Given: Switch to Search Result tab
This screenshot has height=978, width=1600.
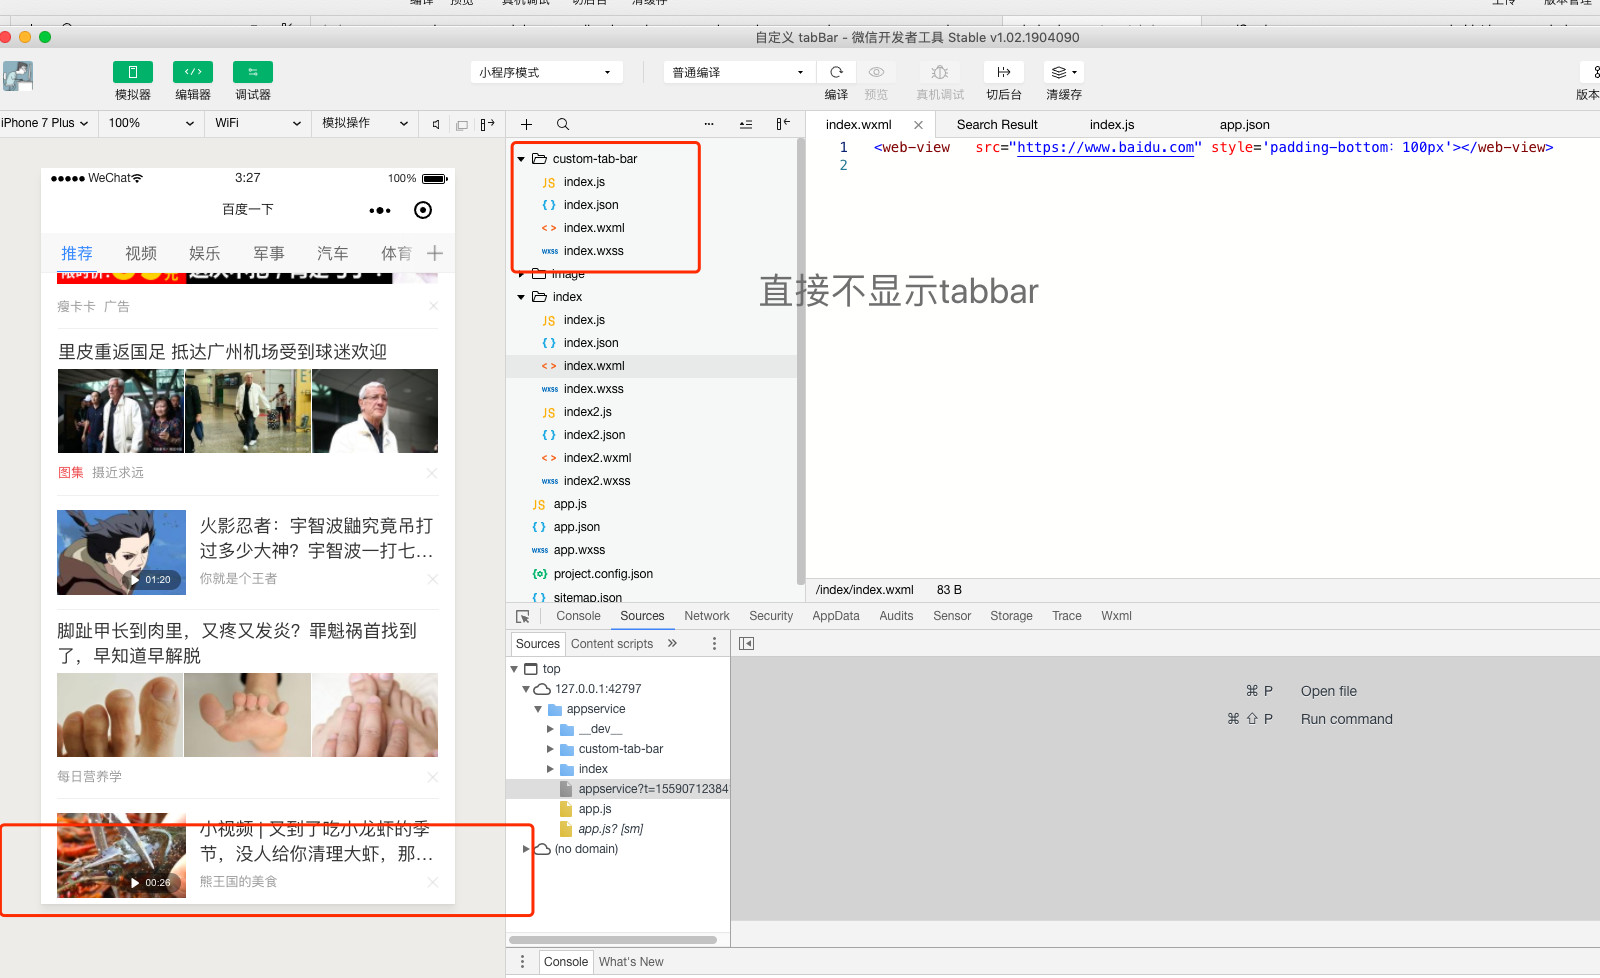Looking at the screenshot, I should point(997,125).
